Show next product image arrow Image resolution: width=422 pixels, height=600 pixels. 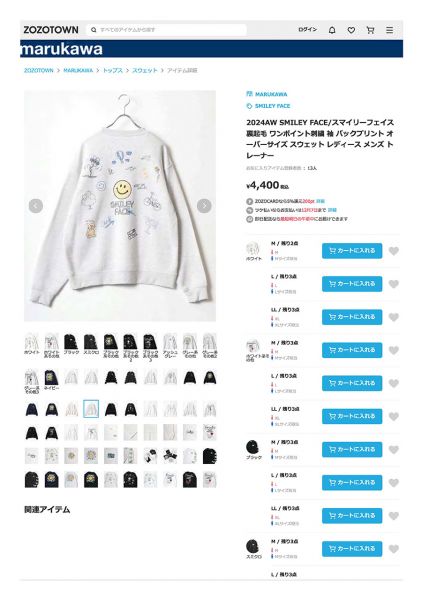[204, 206]
